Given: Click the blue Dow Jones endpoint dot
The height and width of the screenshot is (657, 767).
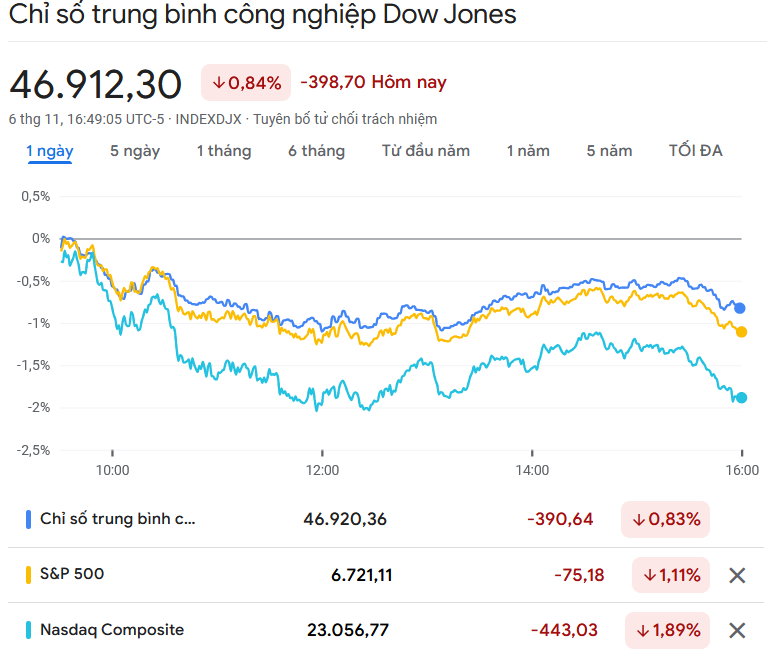Looking at the screenshot, I should click(740, 308).
